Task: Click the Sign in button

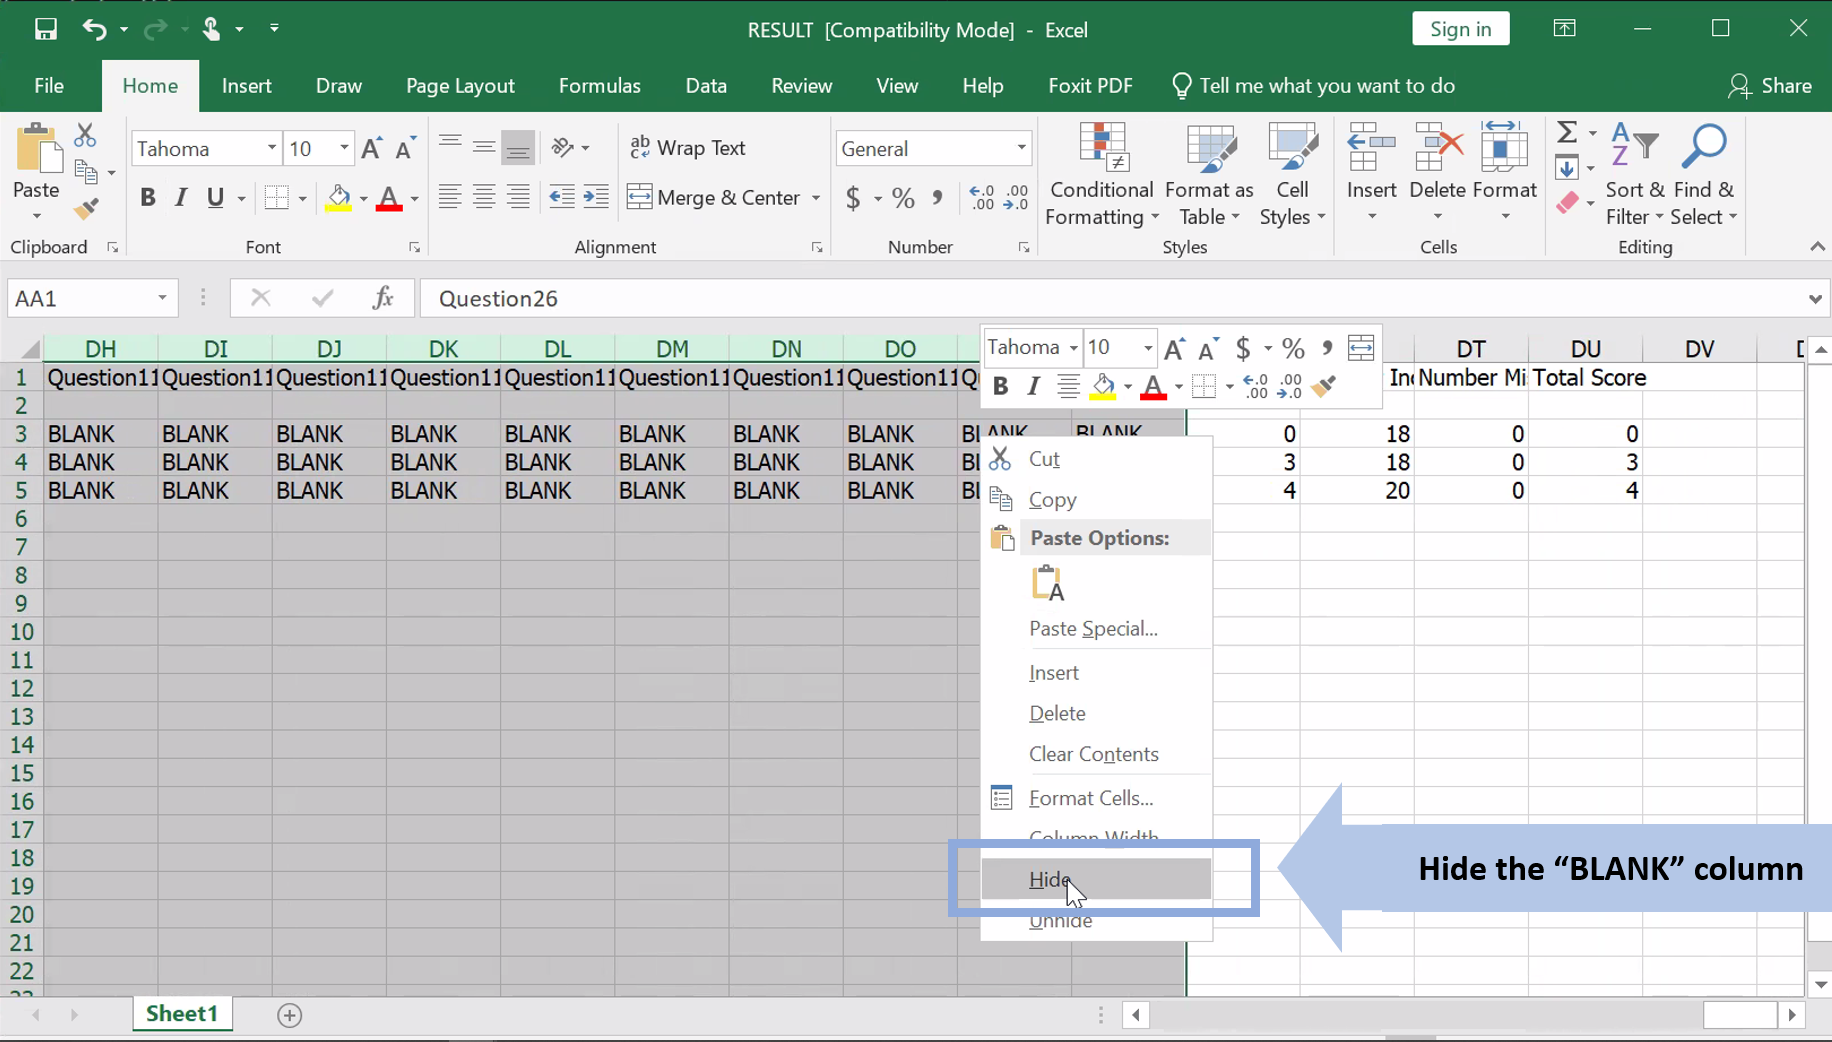Action: pyautogui.click(x=1460, y=29)
